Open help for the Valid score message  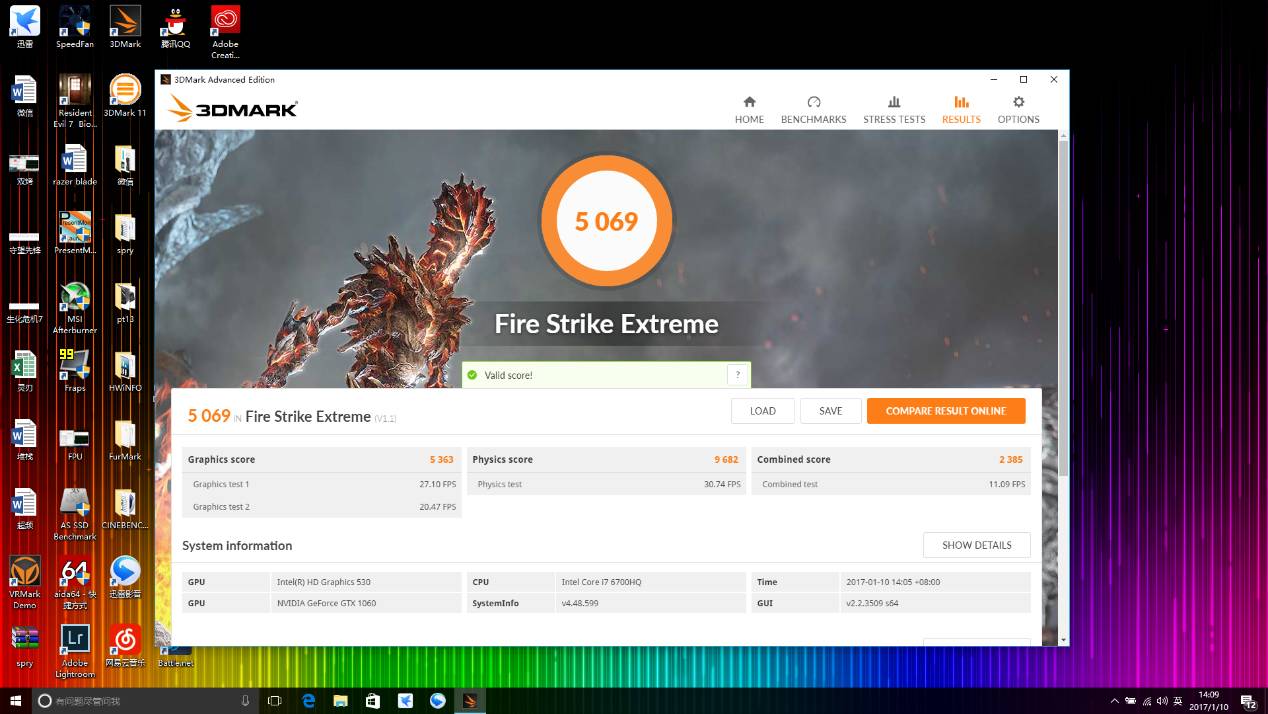click(x=738, y=374)
